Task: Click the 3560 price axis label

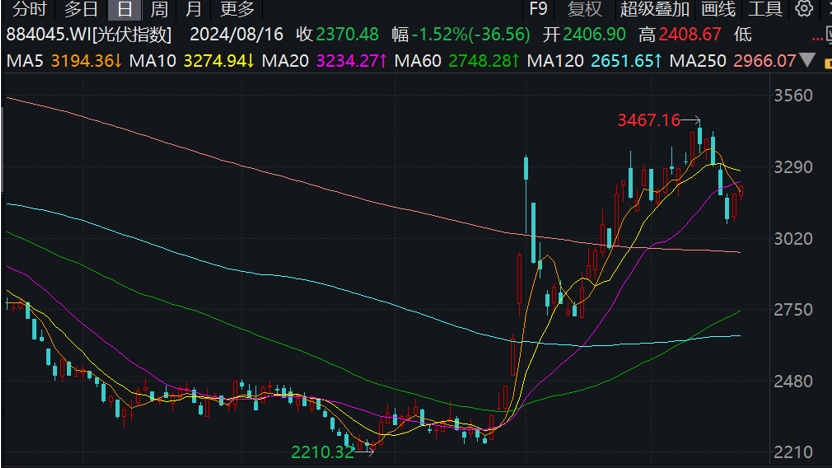Action: tap(793, 96)
